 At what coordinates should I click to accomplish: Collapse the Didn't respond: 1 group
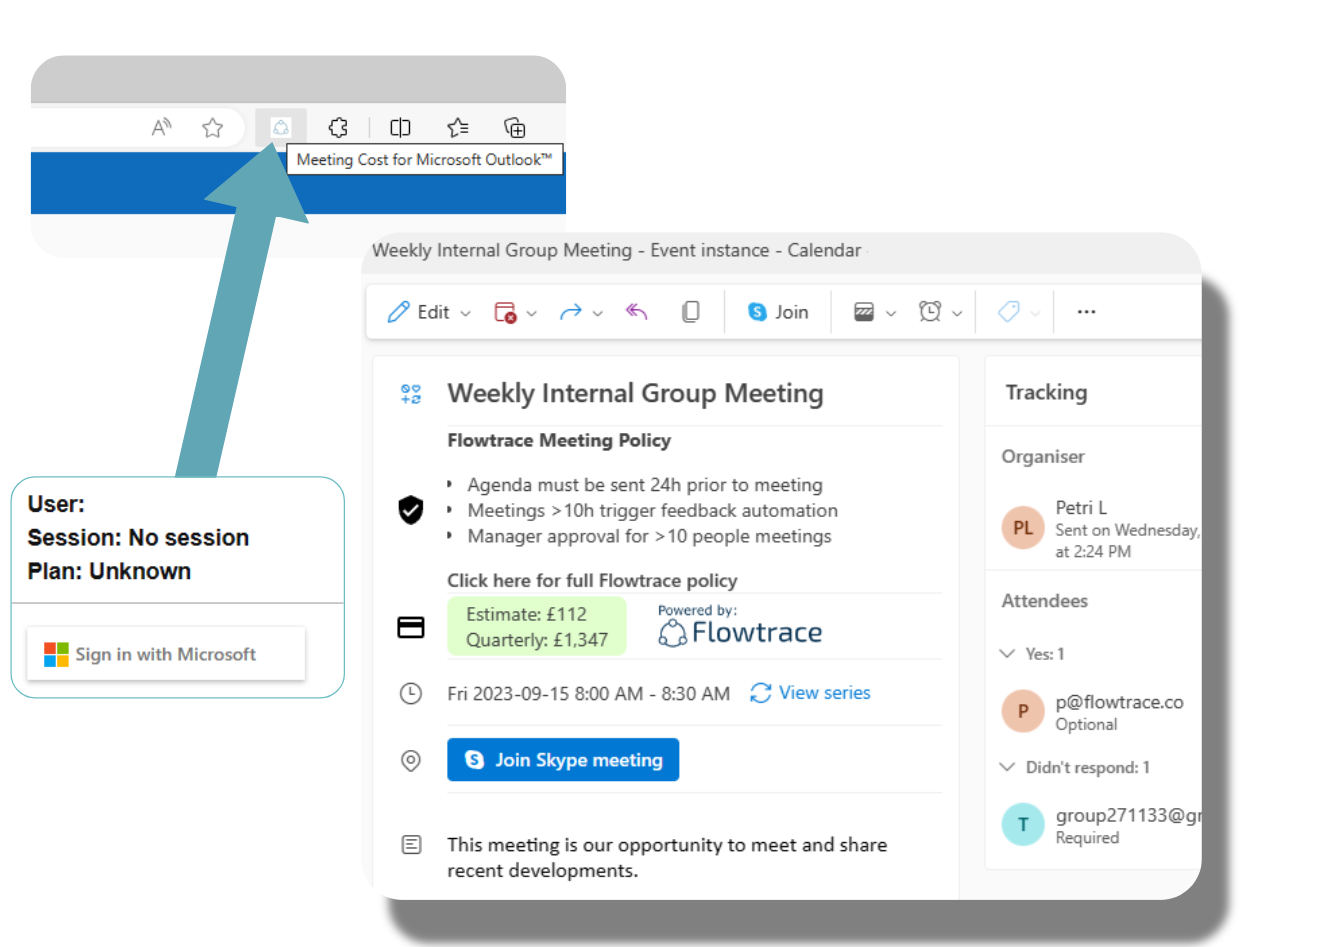[x=1007, y=767]
